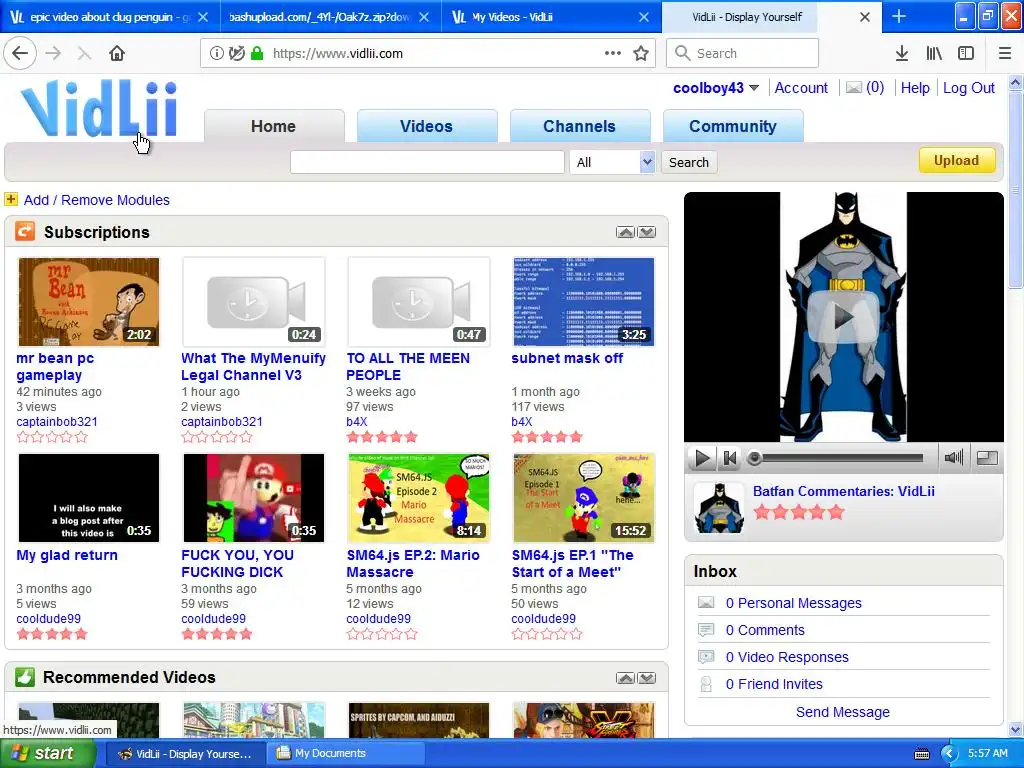
Task: Switch to 'My Videos - VidLii' browser tab
Action: click(551, 17)
